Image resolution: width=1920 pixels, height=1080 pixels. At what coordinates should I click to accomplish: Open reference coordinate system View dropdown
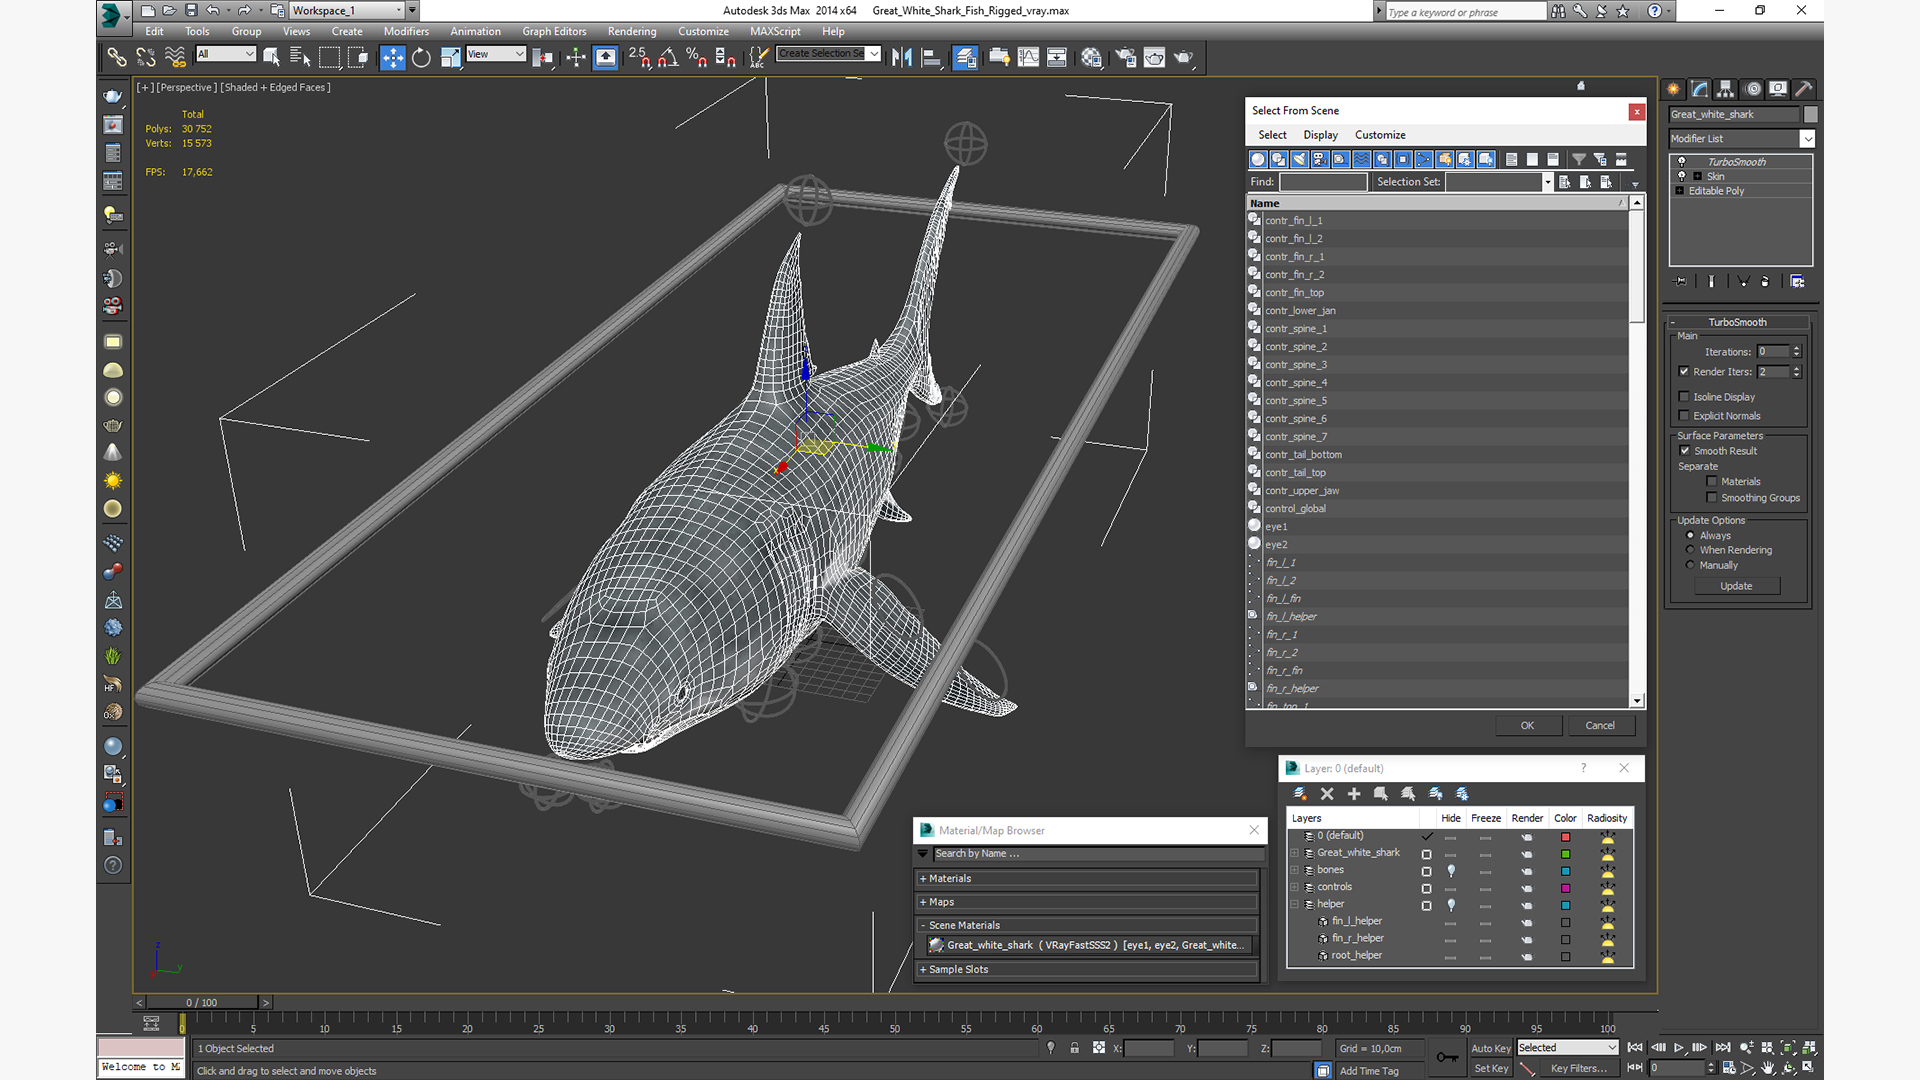(x=496, y=54)
